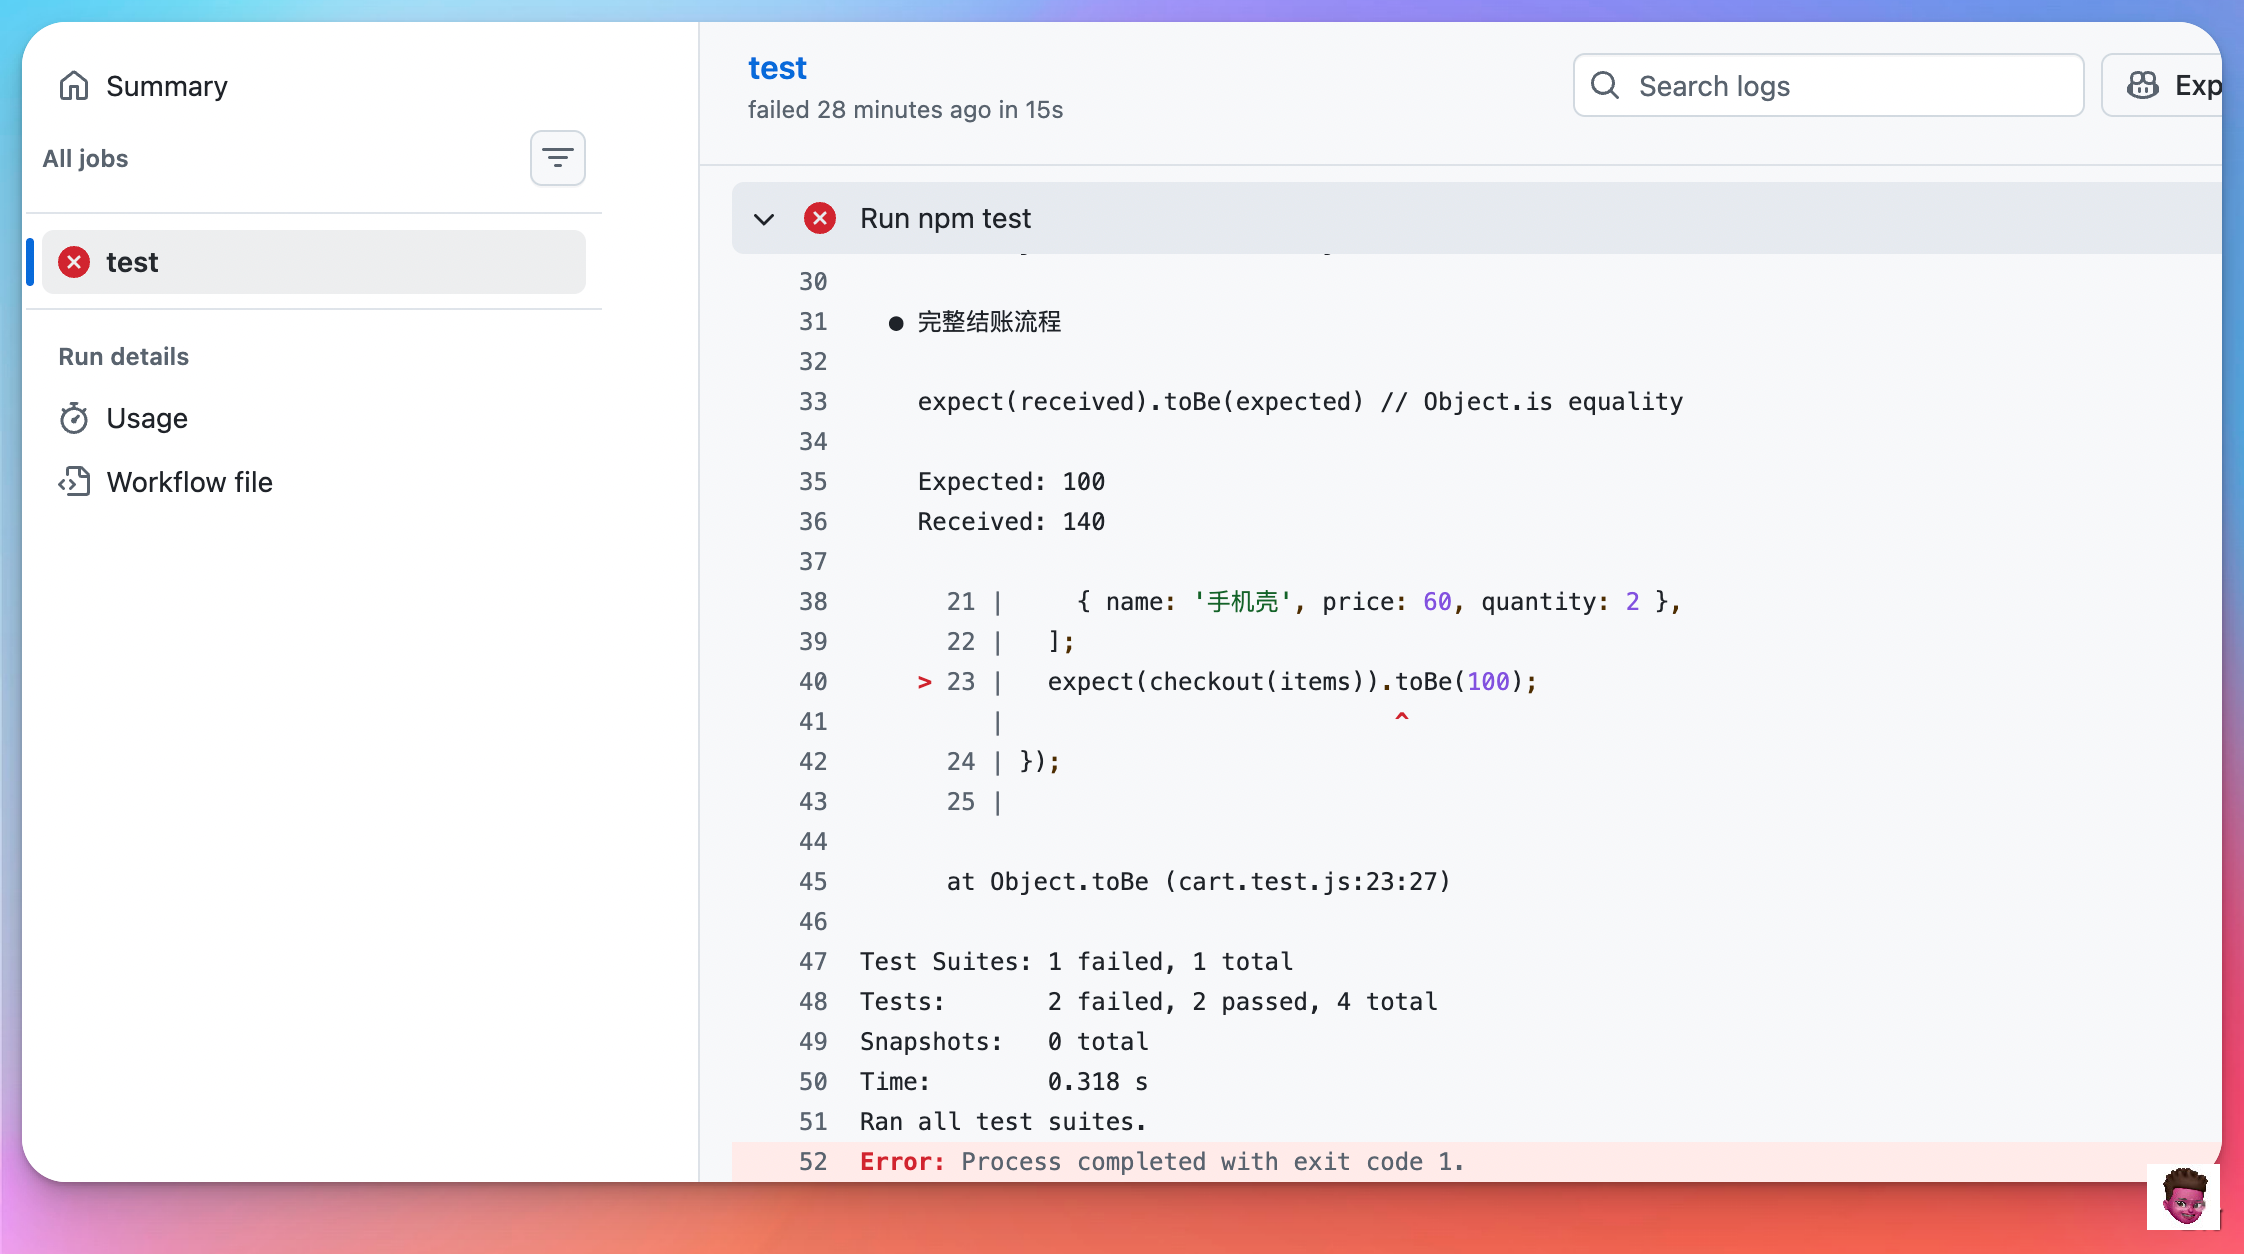Image resolution: width=2244 pixels, height=1254 pixels.
Task: Collapse the Run npm test step
Action: (x=764, y=218)
